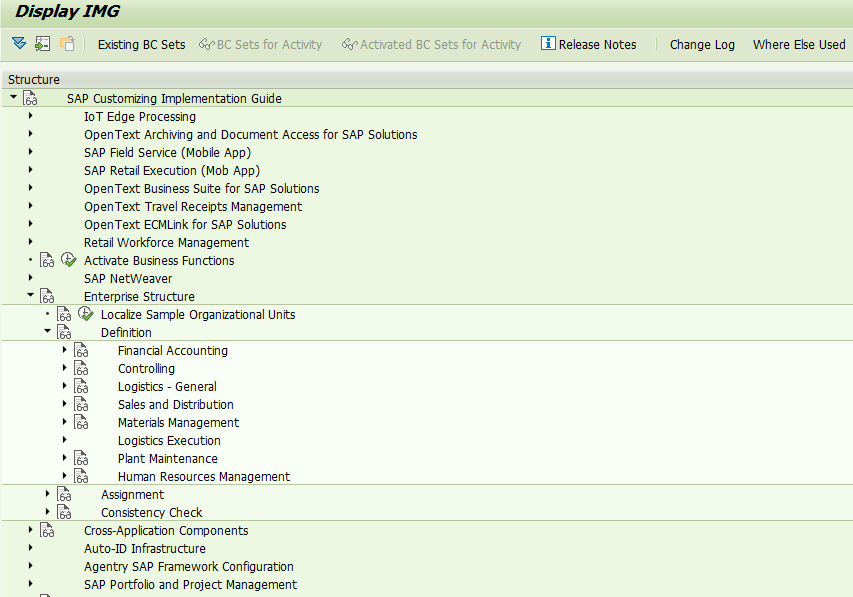The height and width of the screenshot is (597, 853).
Task: Click Activated BC Sets for Activity
Action: coord(431,45)
